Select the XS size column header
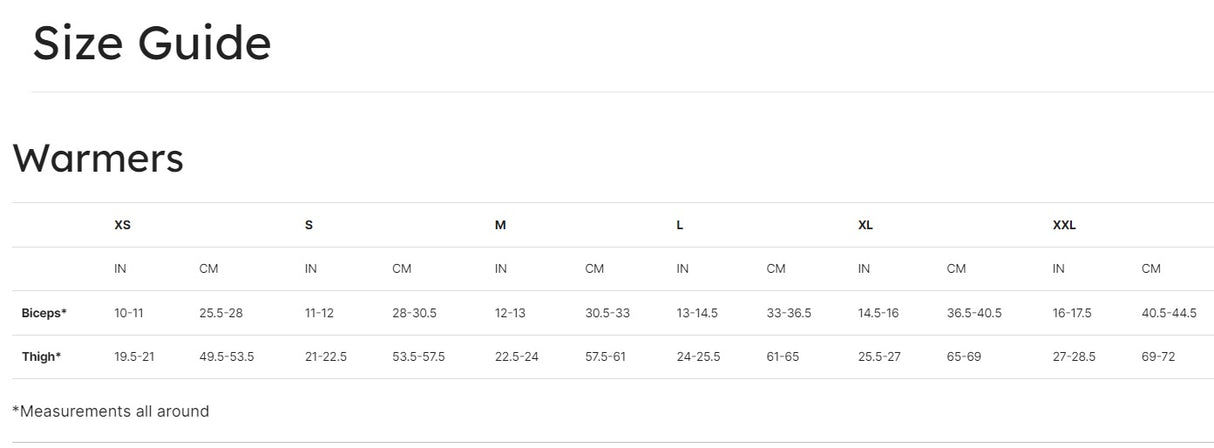Screen dimensions: 1214x448 [122, 225]
